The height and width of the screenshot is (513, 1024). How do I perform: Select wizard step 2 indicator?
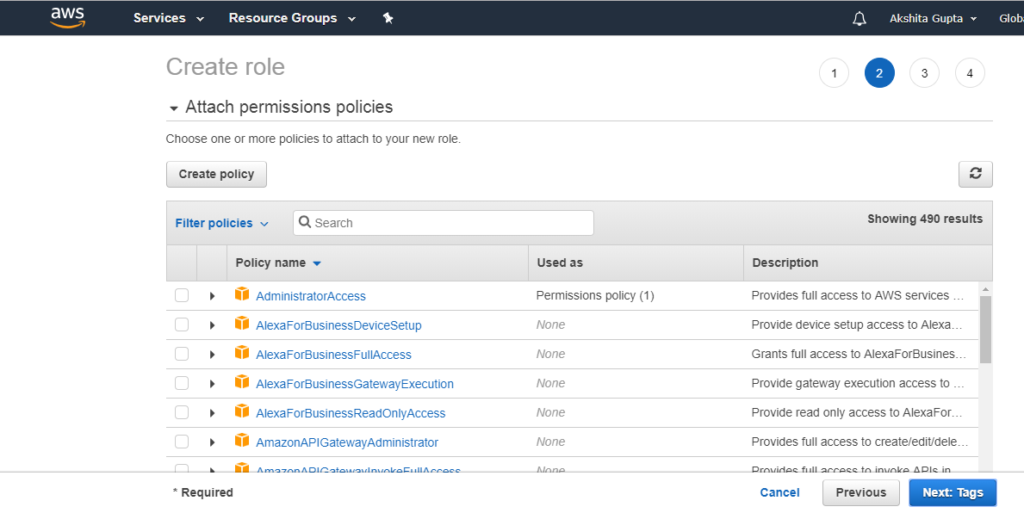tap(879, 73)
